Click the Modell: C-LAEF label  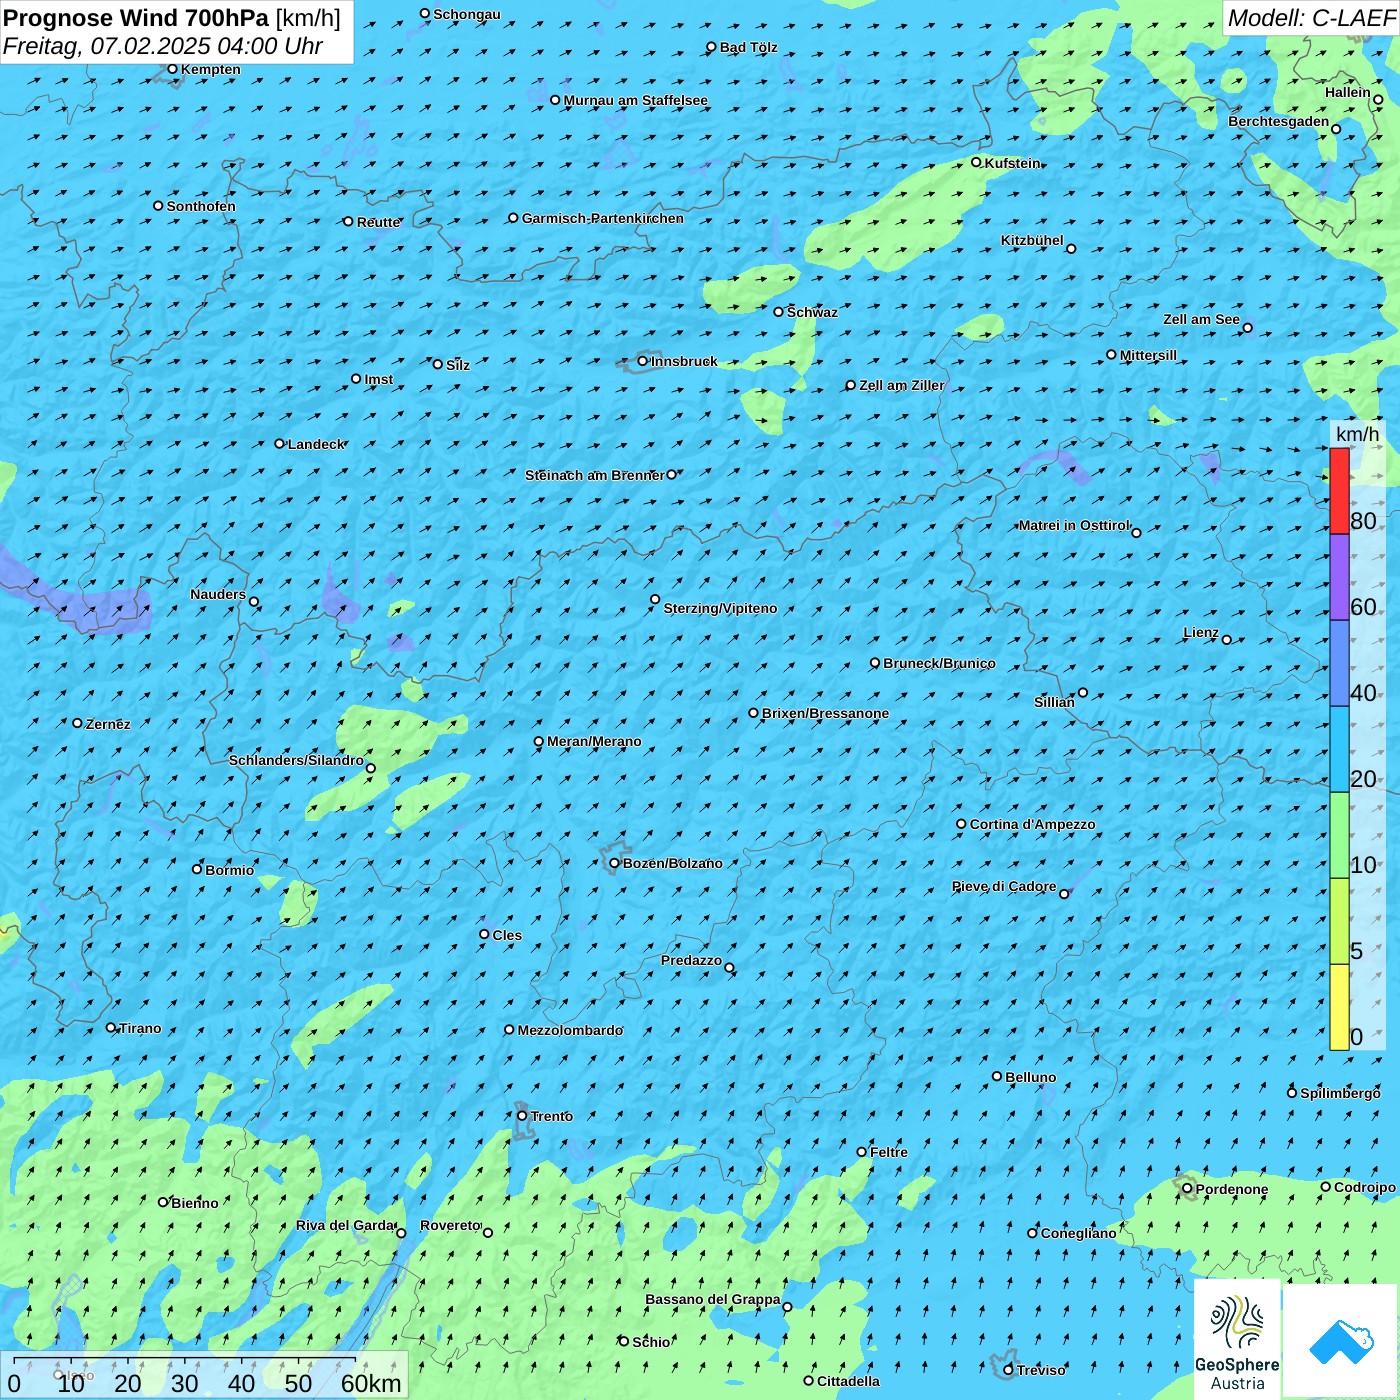point(1310,18)
